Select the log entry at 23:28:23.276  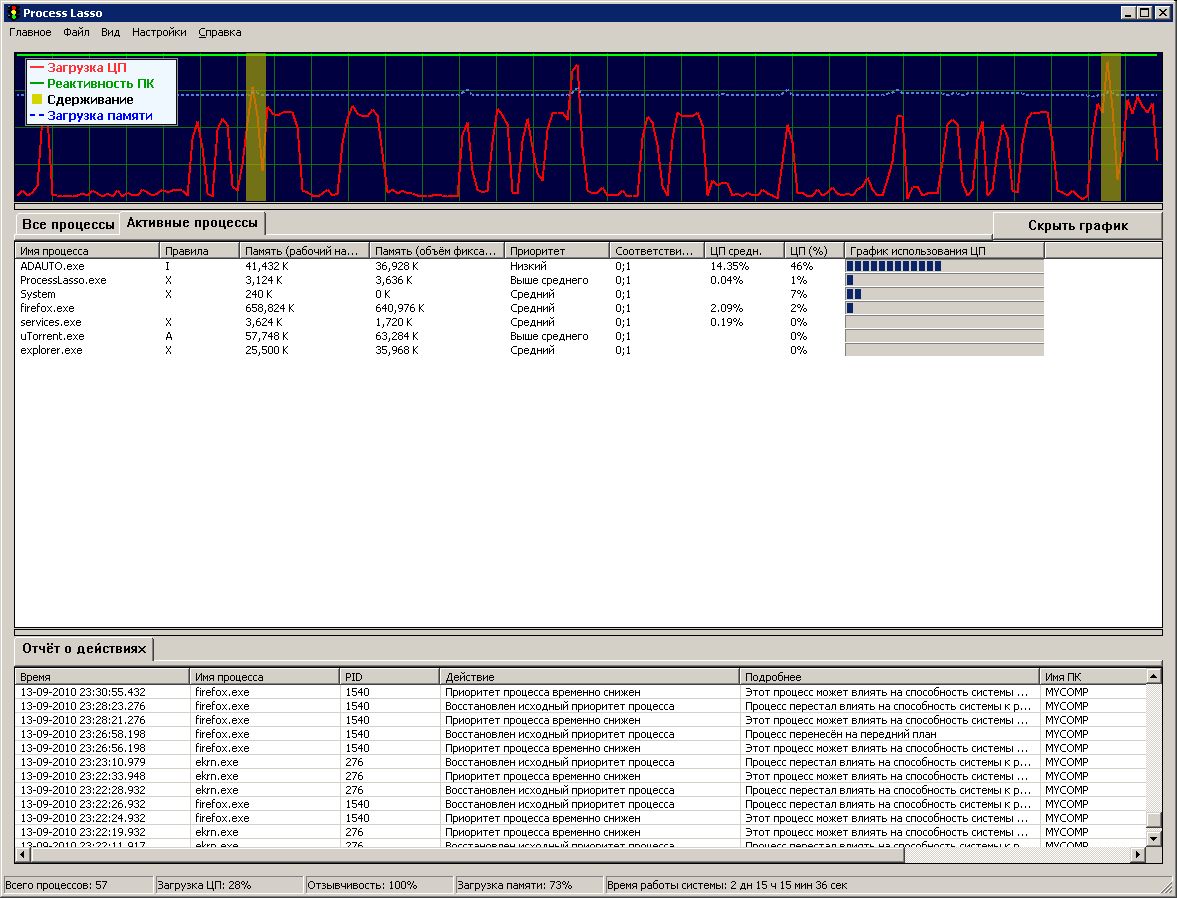pyautogui.click(x=580, y=706)
